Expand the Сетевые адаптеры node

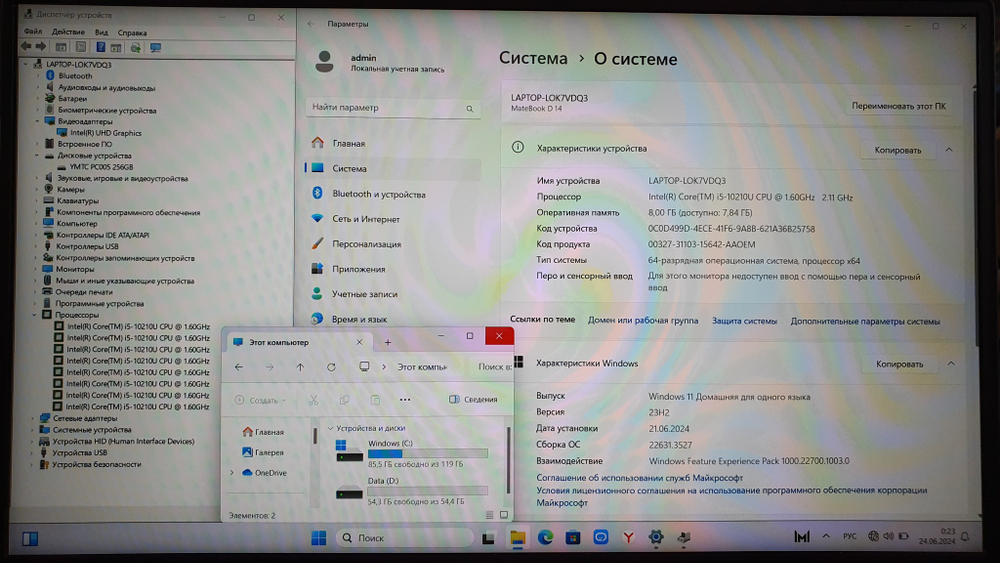(33, 418)
